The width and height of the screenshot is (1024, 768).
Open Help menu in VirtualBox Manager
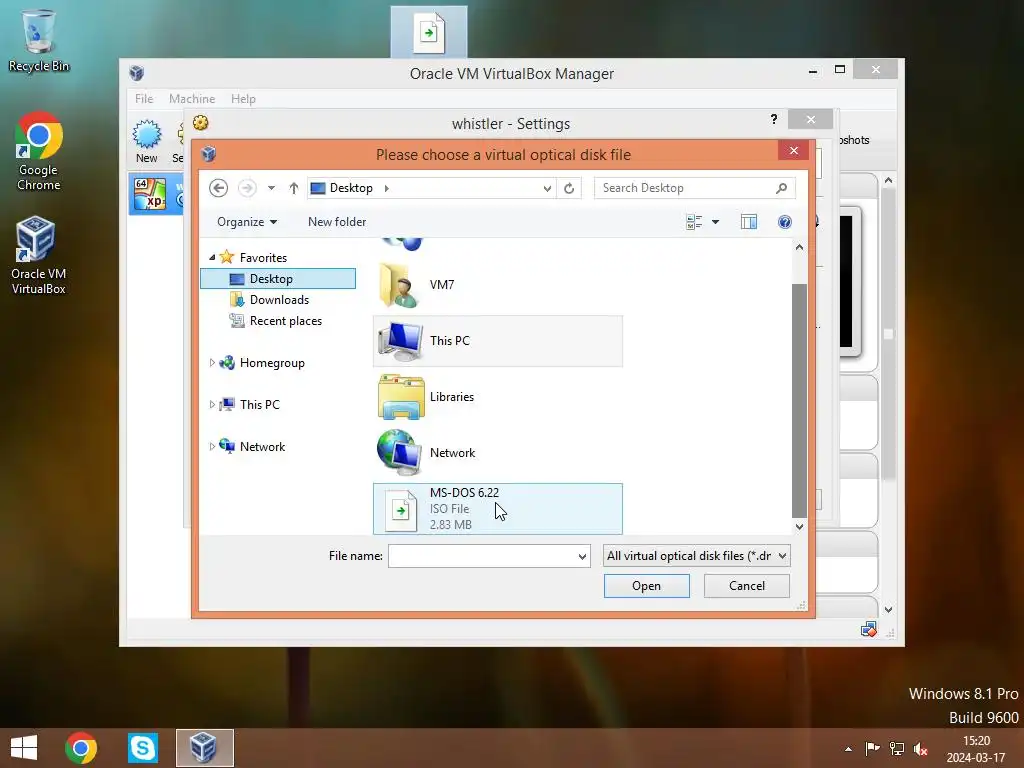pos(243,99)
